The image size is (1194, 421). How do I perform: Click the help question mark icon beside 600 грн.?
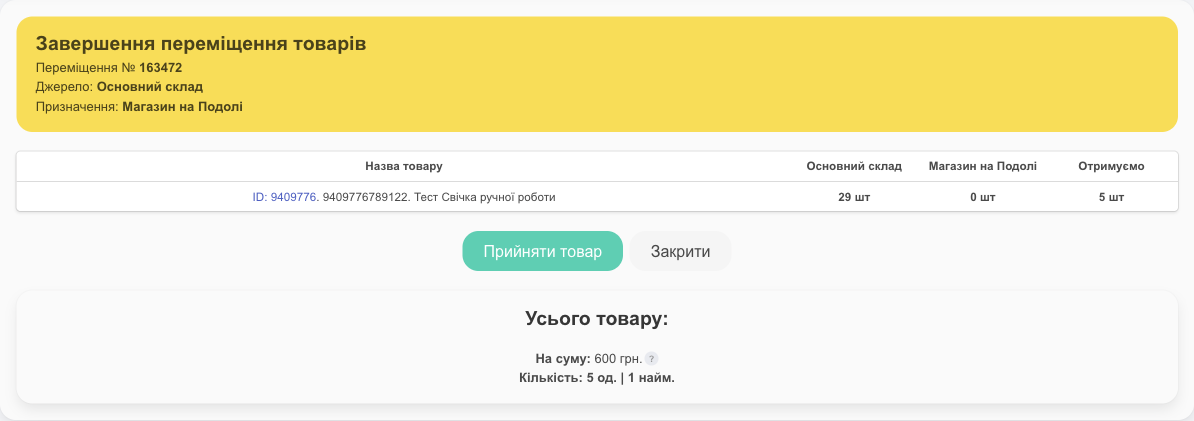click(x=651, y=359)
